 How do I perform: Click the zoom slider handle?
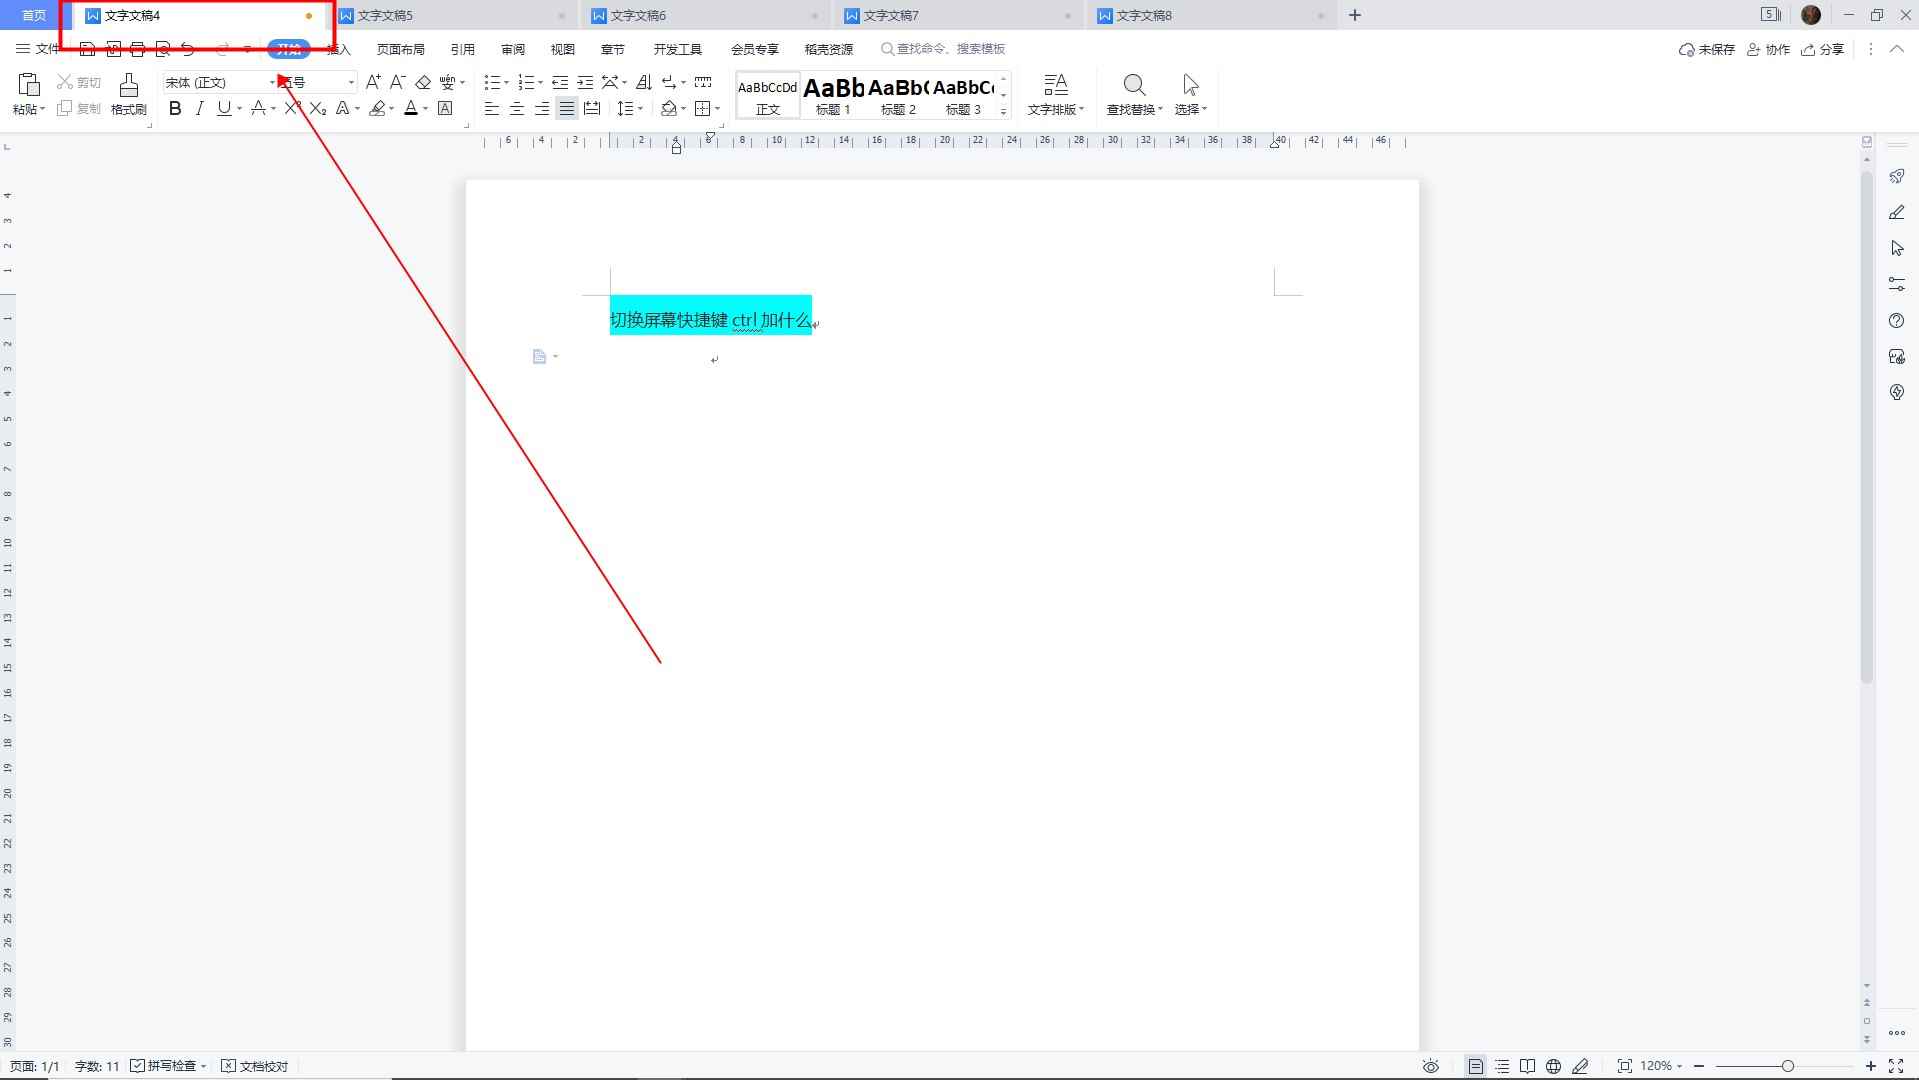[1787, 1066]
